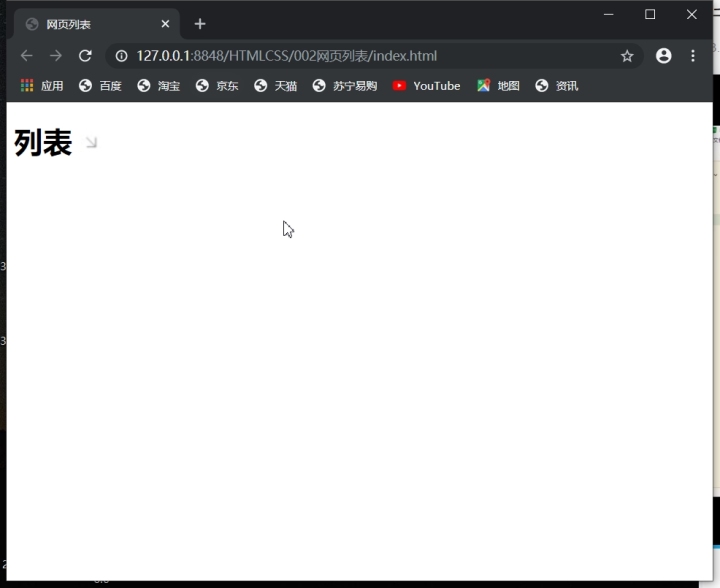This screenshot has height=588, width=720.
Task: Open the Chrome profile avatar menu
Action: pyautogui.click(x=664, y=56)
